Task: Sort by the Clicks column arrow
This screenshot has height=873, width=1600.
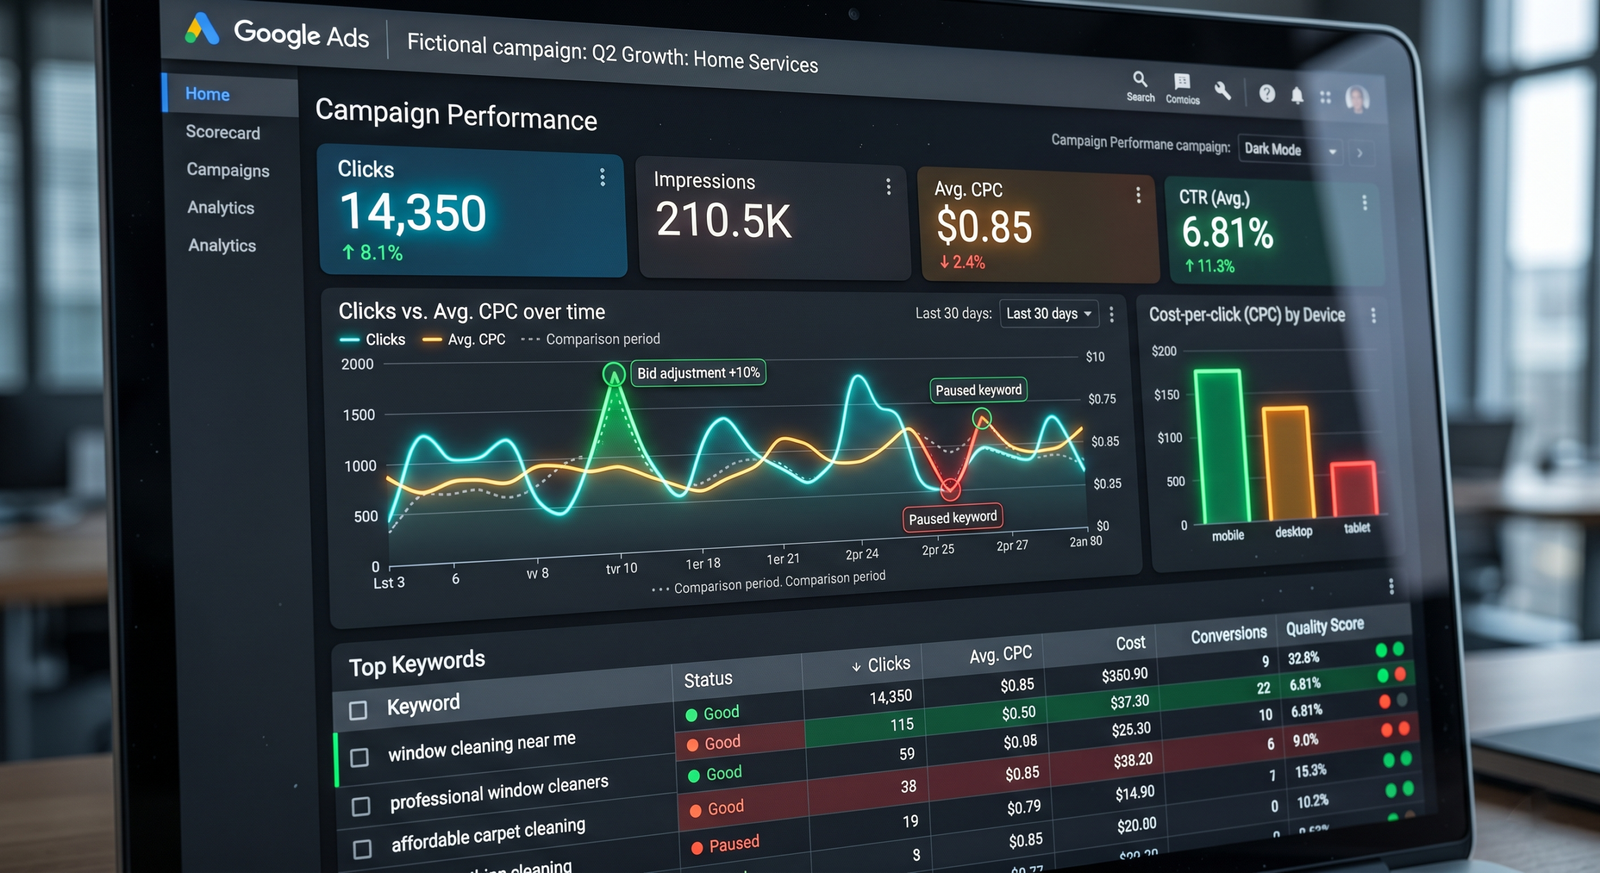Action: [856, 667]
